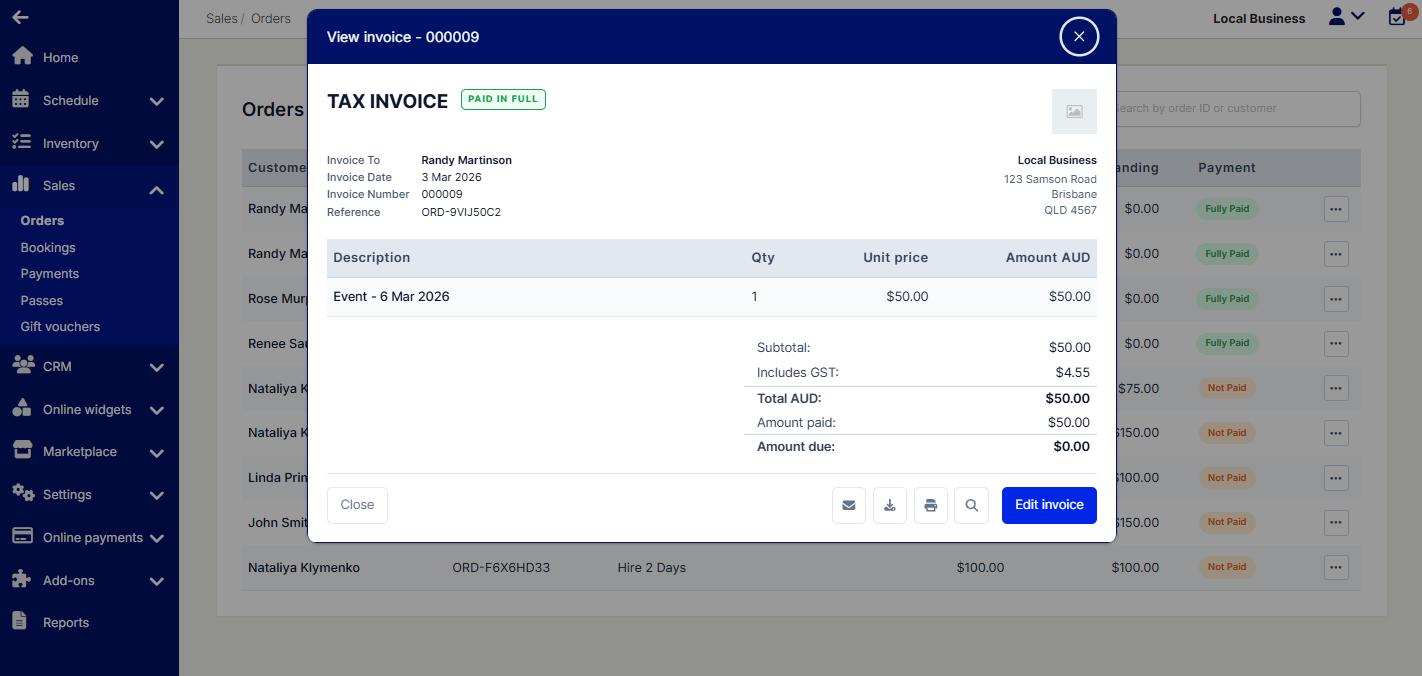Go to Bookings under Sales
Screen dimensions: 1422x676
[48, 247]
